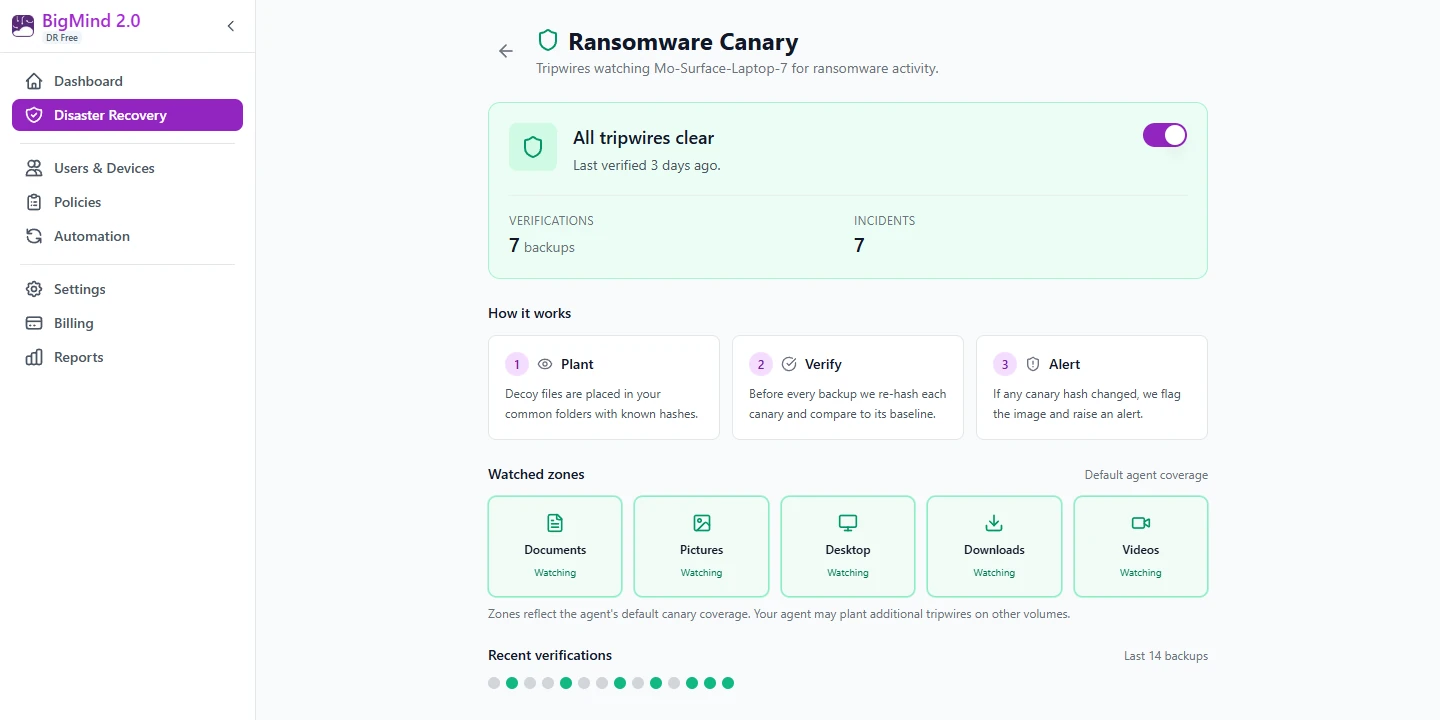Screen dimensions: 1440x720
Task: Click the VERIFICATIONS label
Action: 551,220
